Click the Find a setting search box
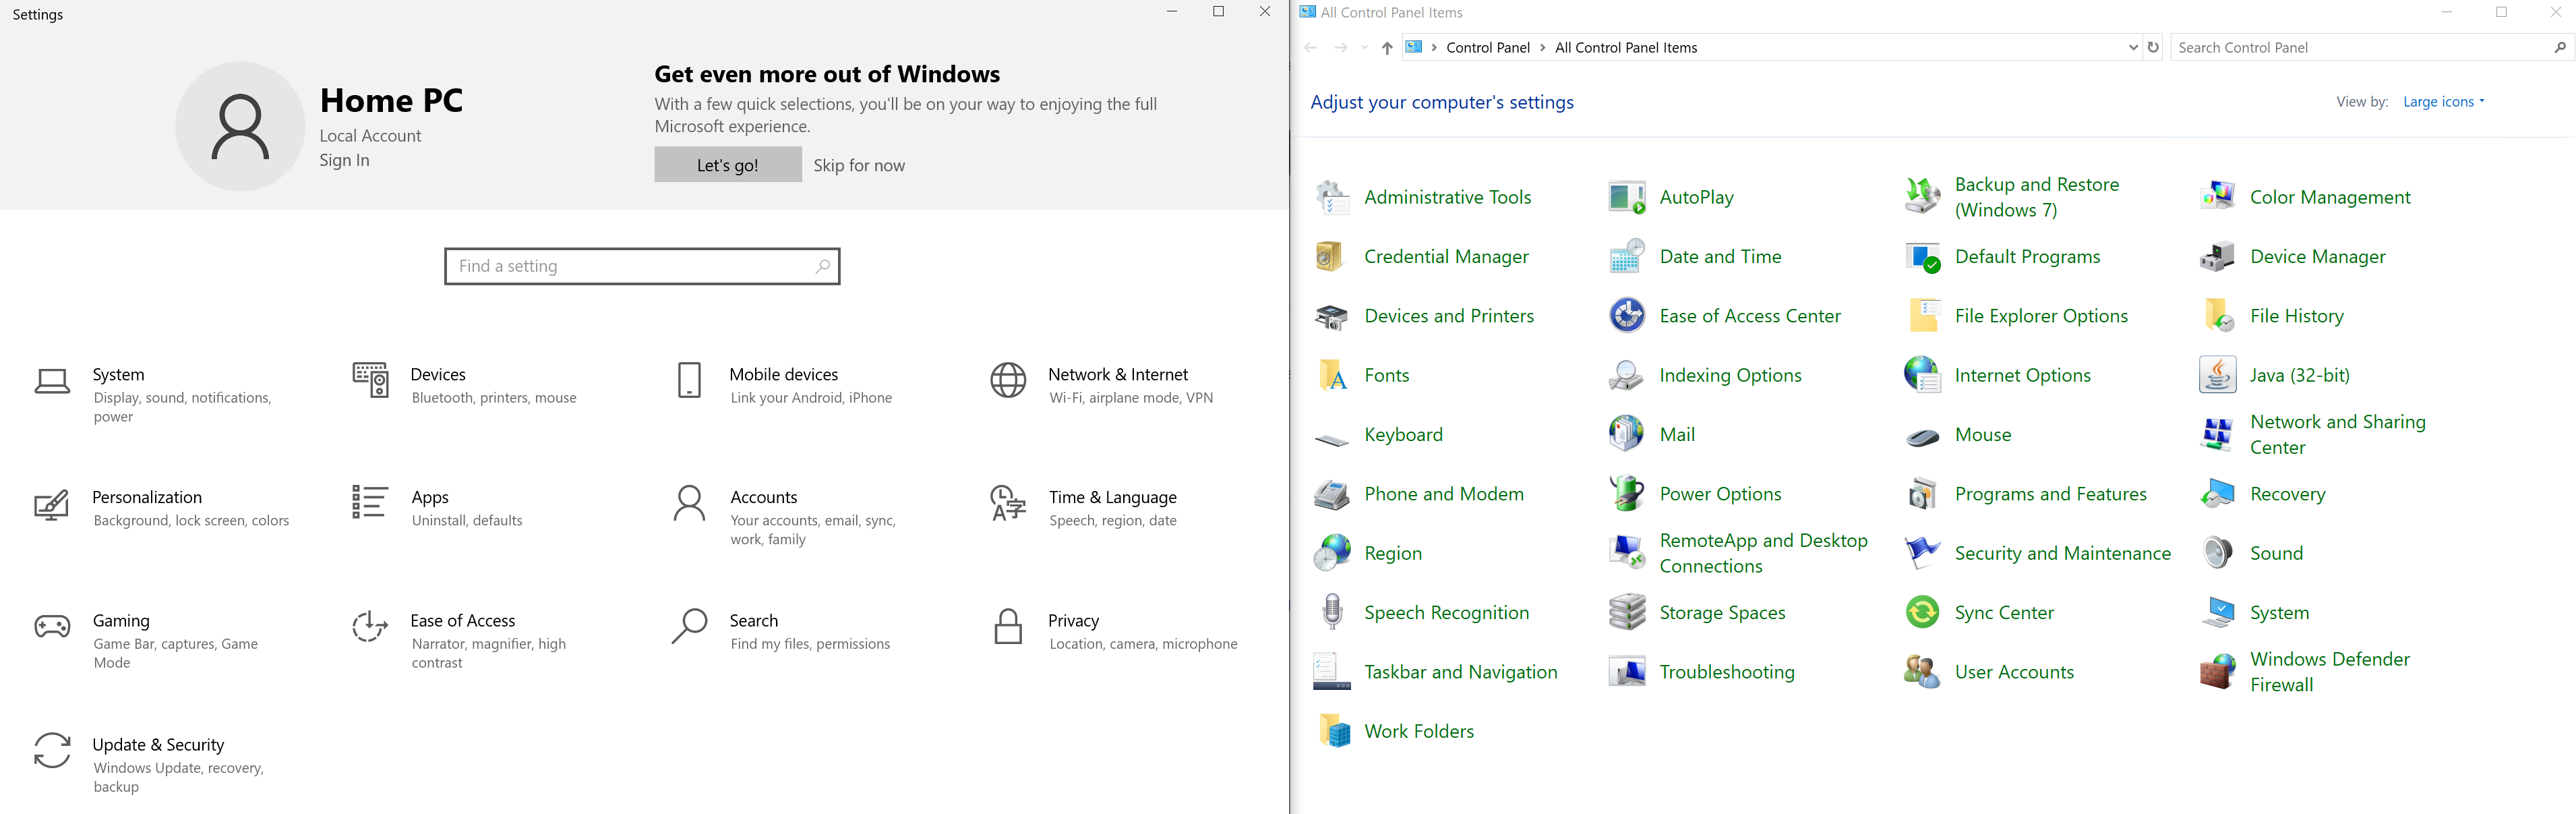 click(x=642, y=266)
